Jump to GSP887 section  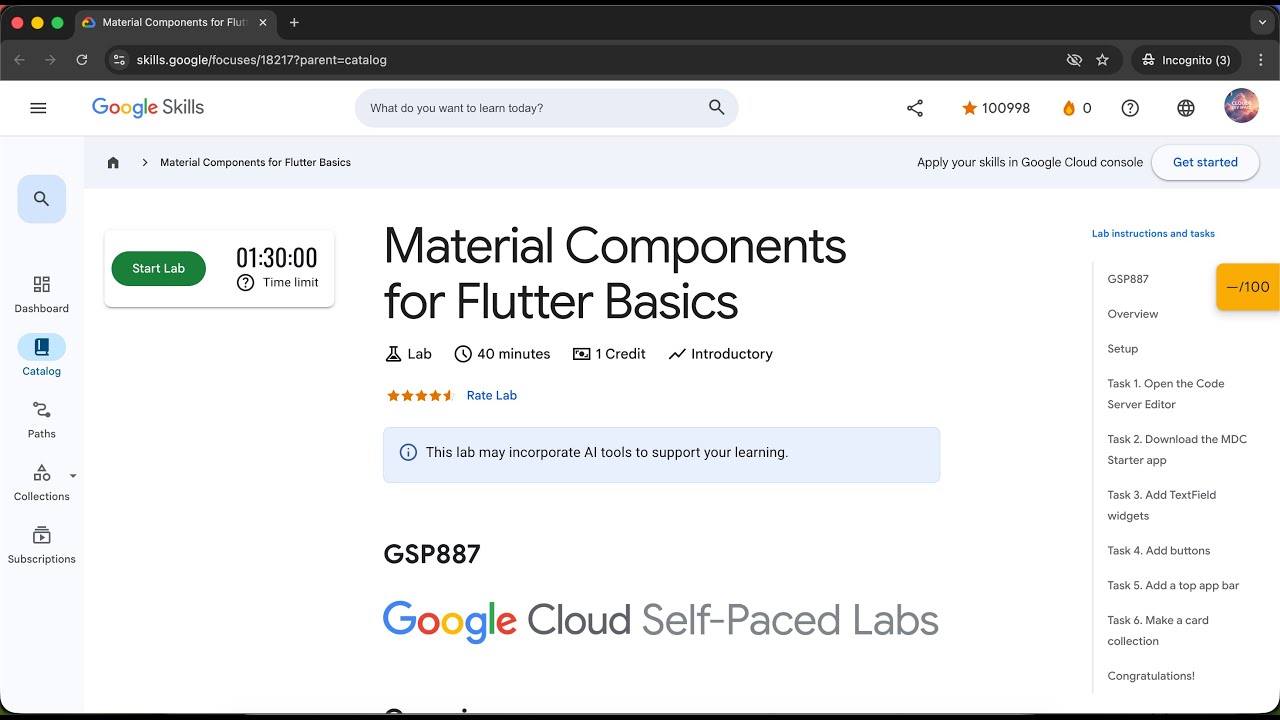1128,279
